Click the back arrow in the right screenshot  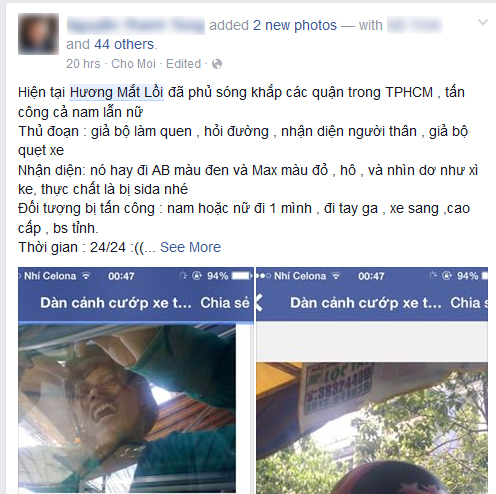click(259, 303)
